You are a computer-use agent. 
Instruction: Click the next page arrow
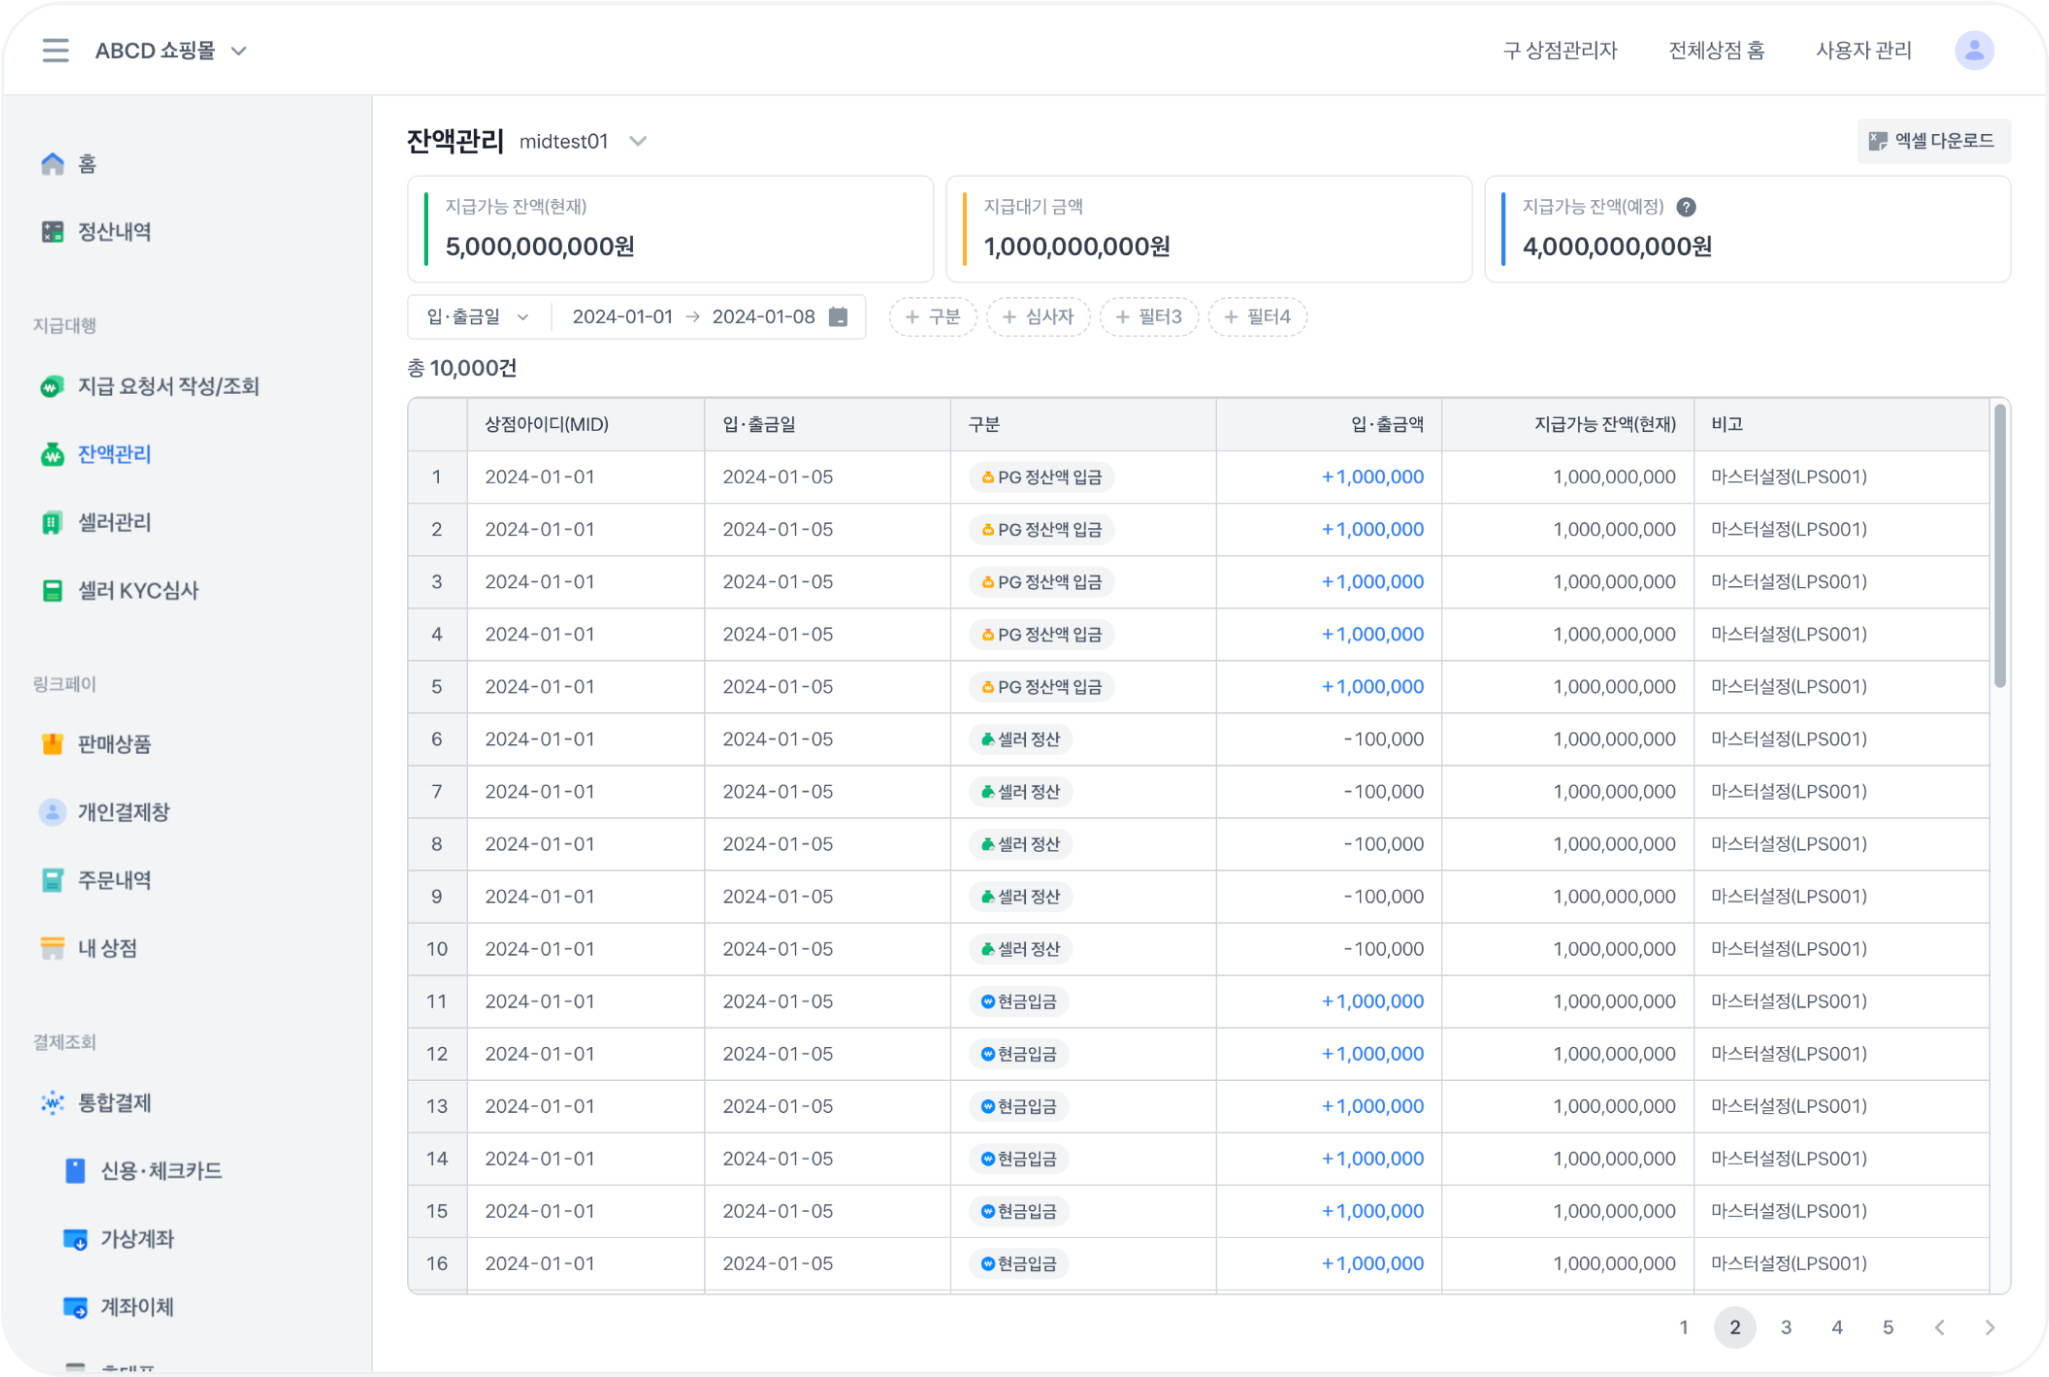tap(1989, 1327)
